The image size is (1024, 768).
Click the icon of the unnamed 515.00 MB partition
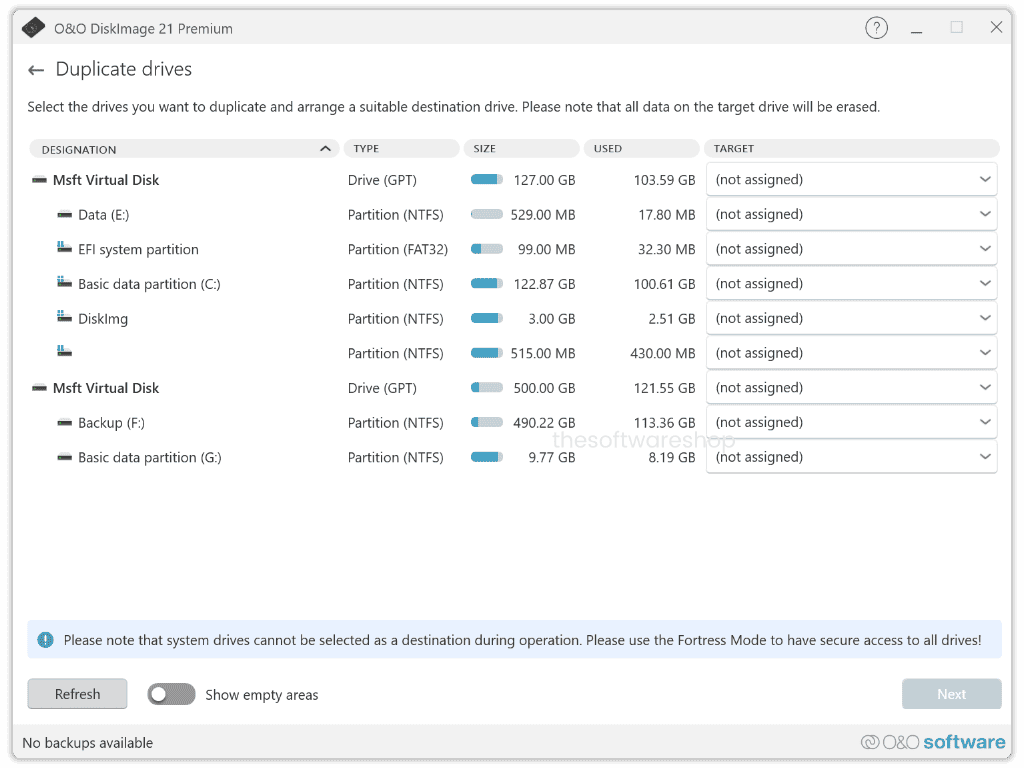[64, 351]
